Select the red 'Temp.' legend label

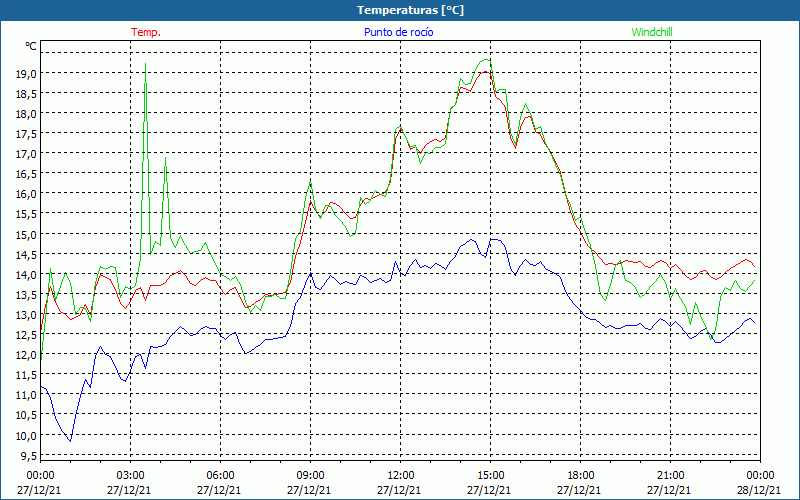point(146,32)
